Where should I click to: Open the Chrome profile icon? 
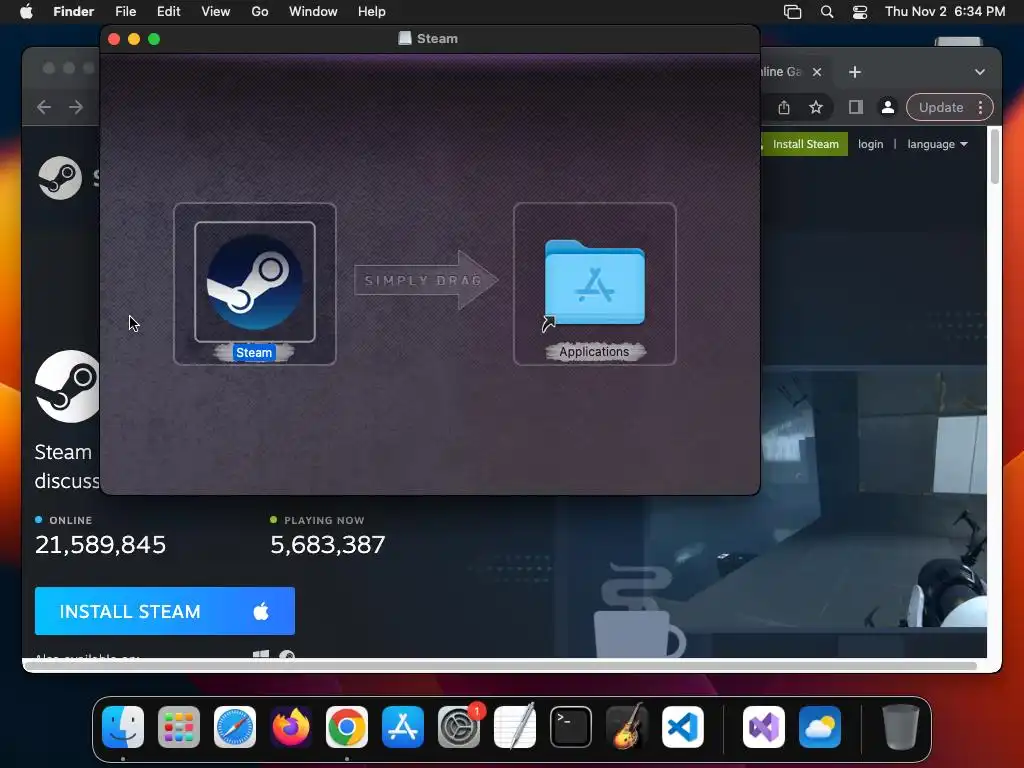(888, 108)
